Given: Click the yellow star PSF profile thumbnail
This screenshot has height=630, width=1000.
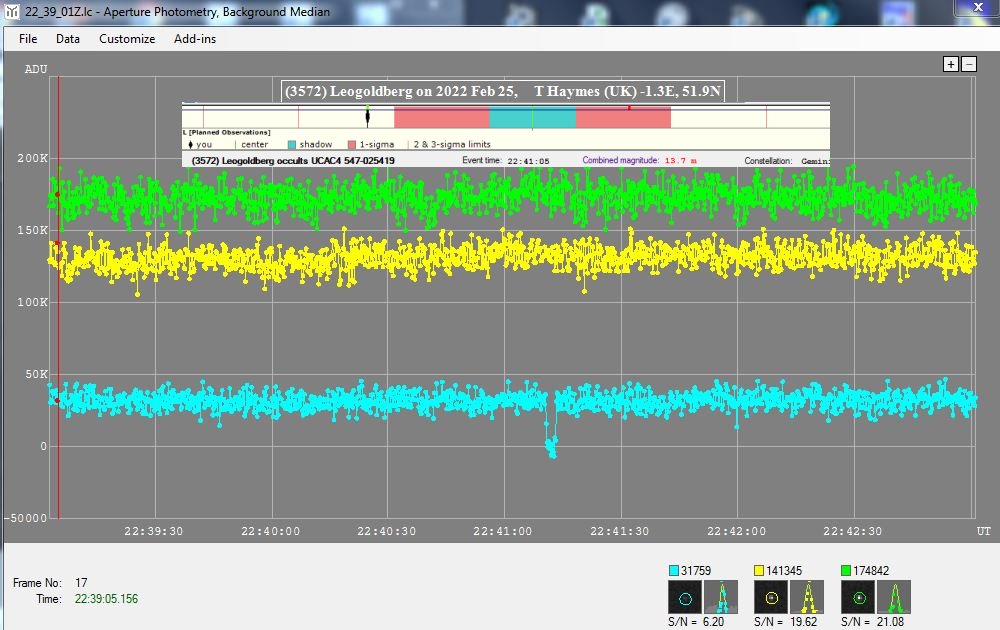Looking at the screenshot, I should [x=807, y=597].
